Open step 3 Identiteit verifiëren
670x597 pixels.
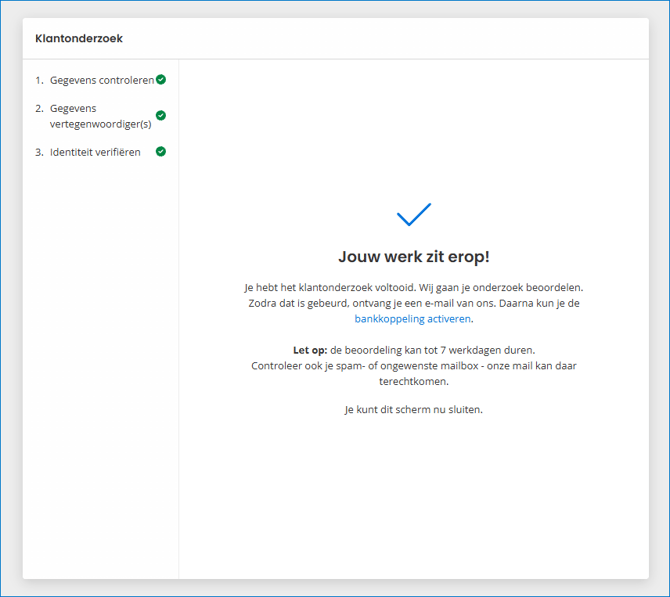[95, 152]
